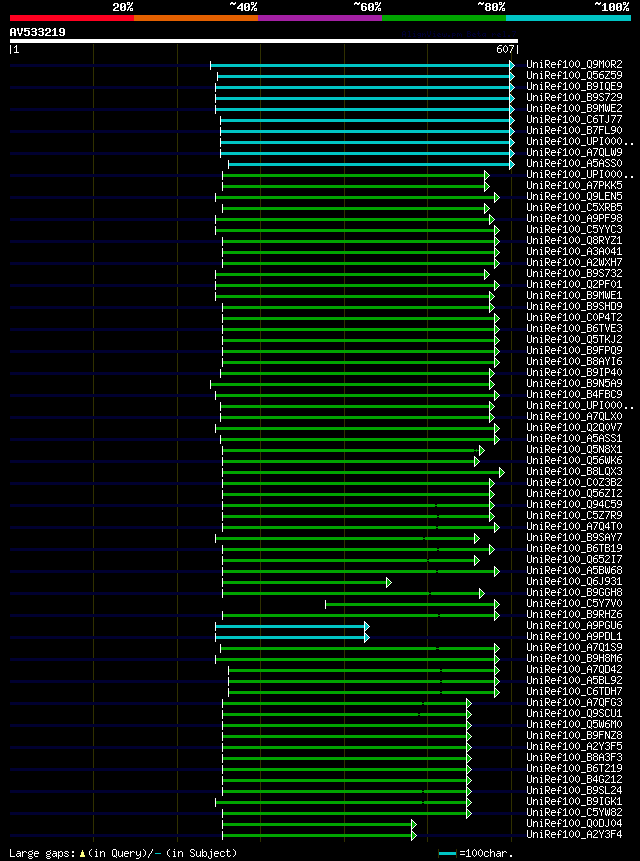Open hit UniRef100_B8LQX3
Viewport: 640px width, 861px height.
tap(574, 472)
